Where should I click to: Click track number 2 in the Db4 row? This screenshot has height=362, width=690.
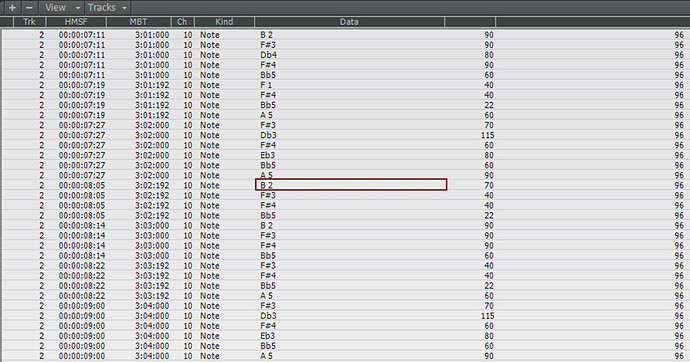42,55
